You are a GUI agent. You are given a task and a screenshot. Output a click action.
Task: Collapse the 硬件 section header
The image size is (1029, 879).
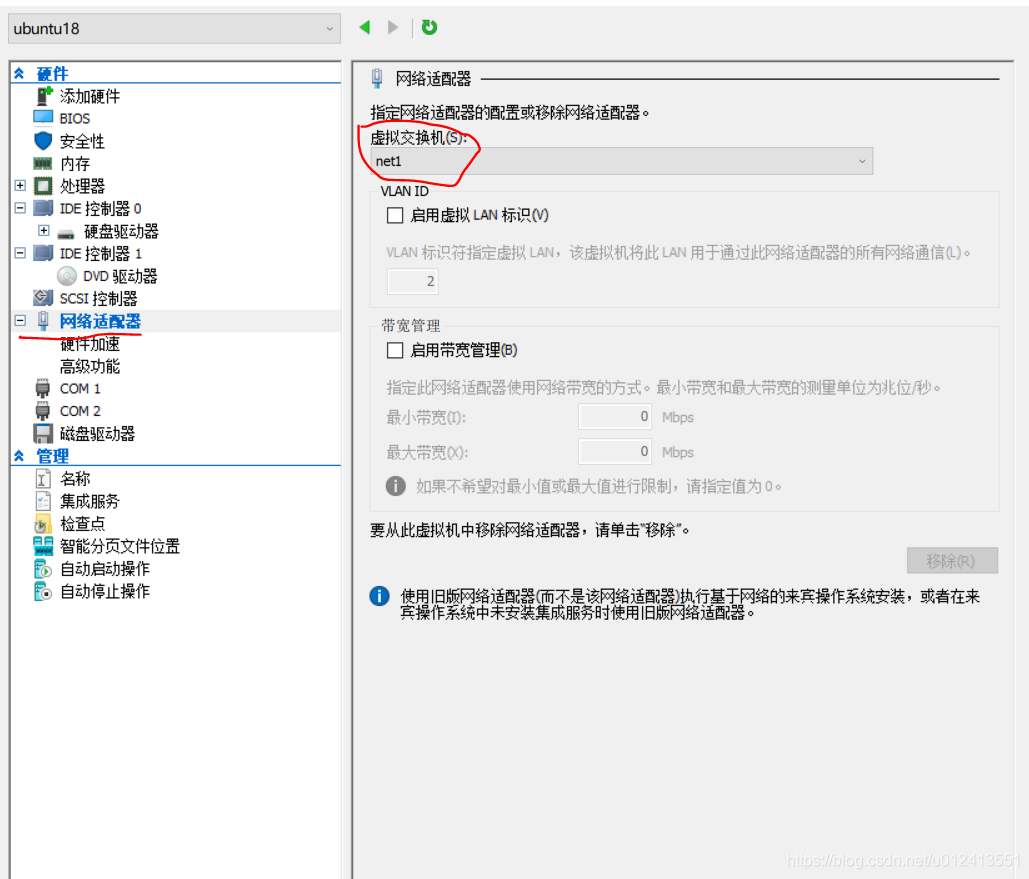pos(19,74)
